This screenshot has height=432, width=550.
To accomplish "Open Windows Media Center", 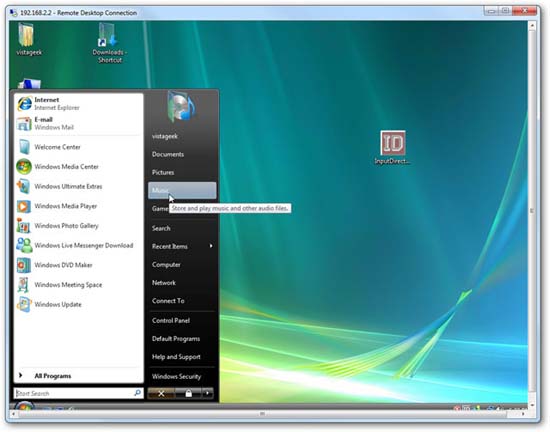I will pos(78,167).
